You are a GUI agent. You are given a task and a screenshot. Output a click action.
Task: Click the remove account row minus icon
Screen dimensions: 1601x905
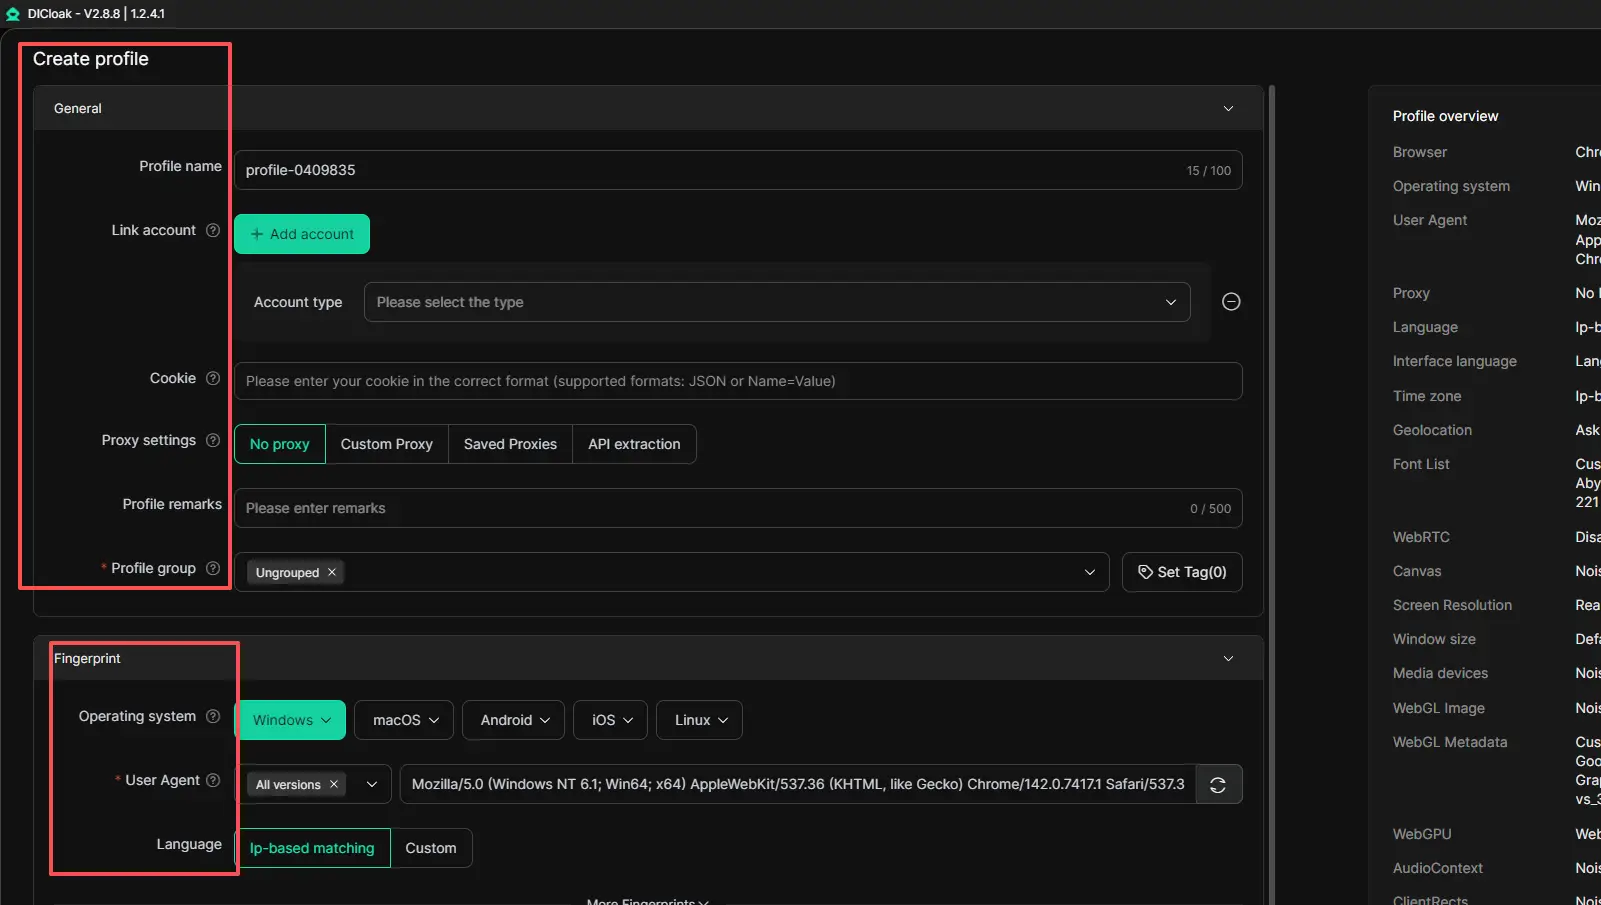pyautogui.click(x=1231, y=302)
